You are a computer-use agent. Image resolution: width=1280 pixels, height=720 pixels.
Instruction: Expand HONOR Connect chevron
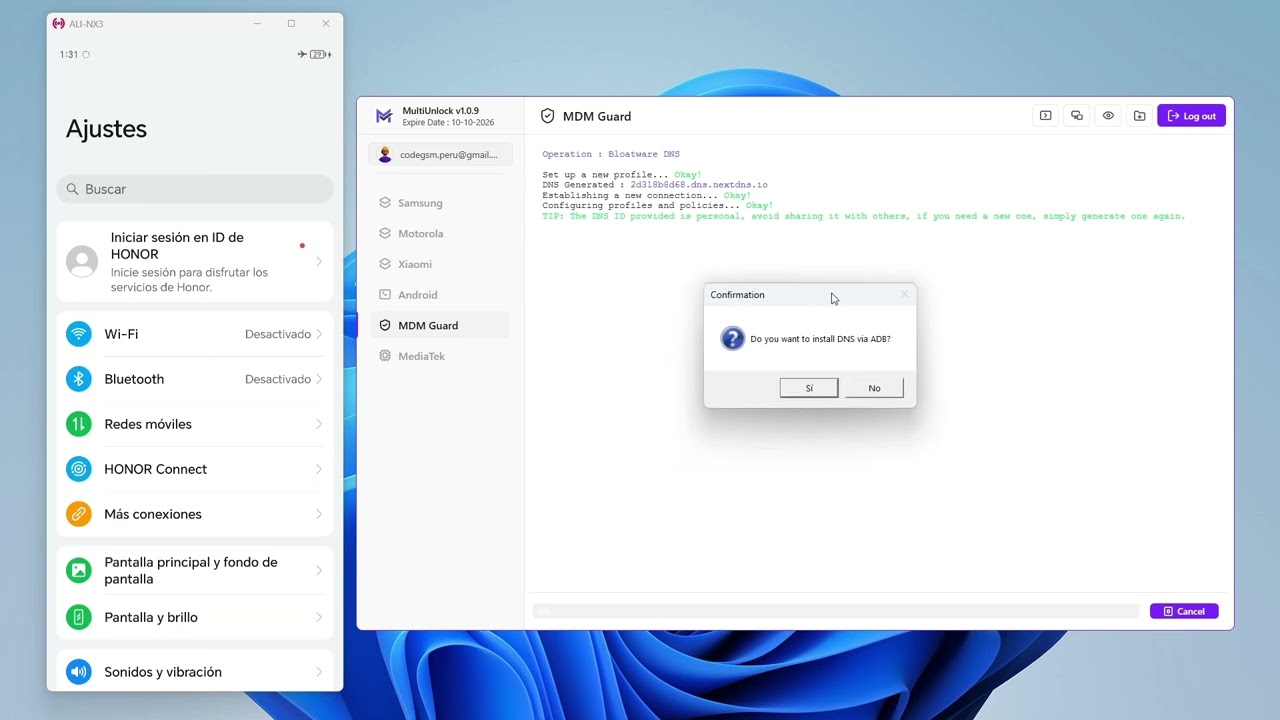tap(319, 469)
